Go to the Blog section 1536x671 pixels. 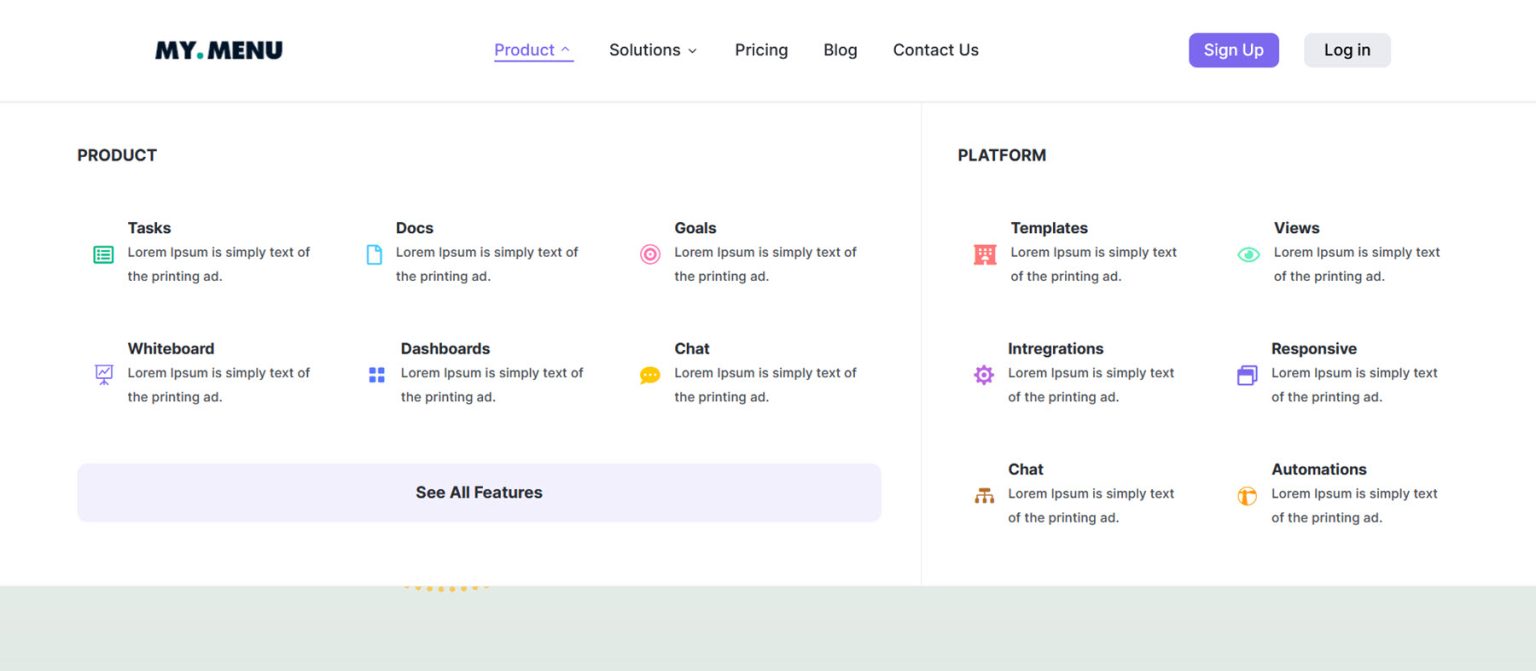tap(840, 49)
